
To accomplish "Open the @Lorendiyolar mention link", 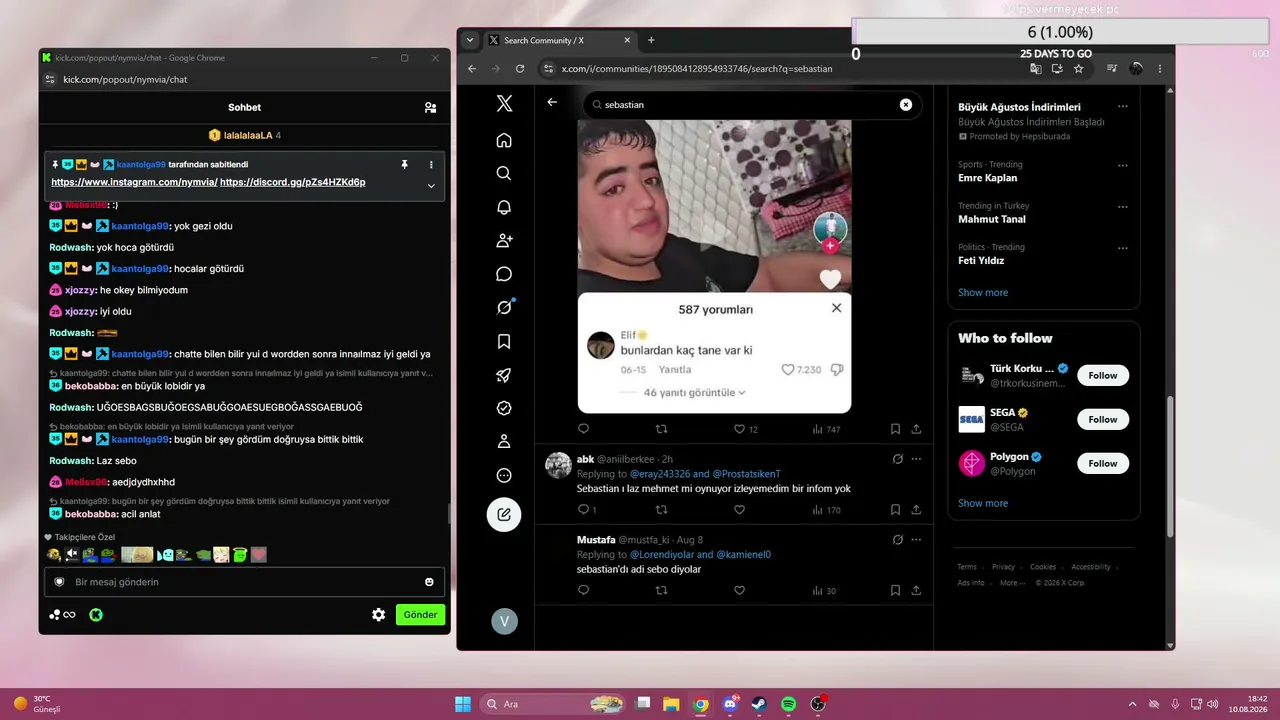I will click(x=662, y=555).
